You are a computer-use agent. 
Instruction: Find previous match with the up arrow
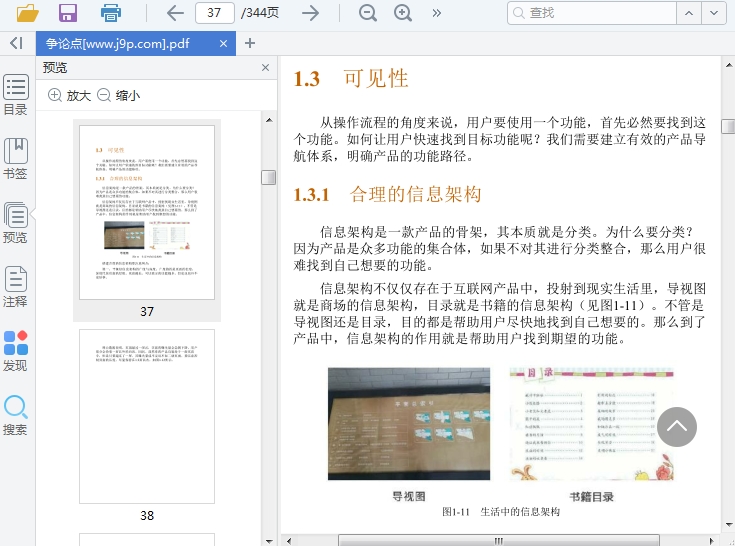689,13
